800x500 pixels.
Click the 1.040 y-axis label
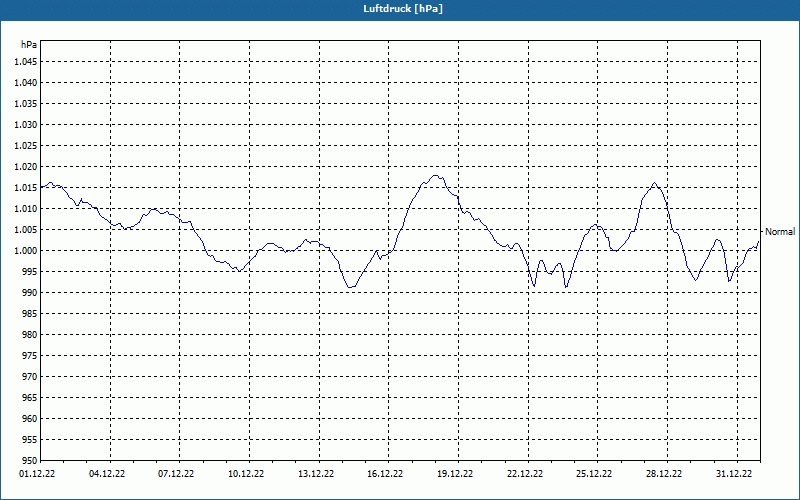pyautogui.click(x=25, y=83)
